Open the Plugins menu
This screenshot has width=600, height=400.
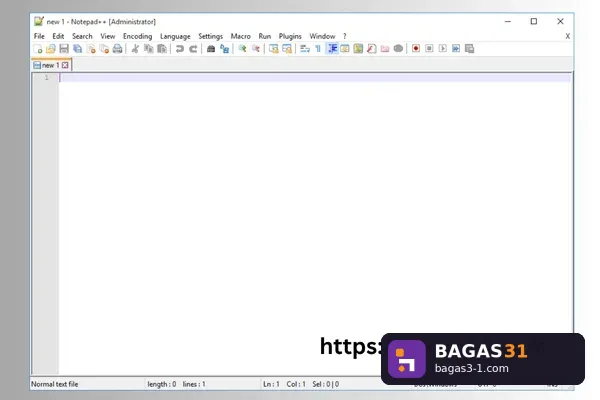[x=290, y=36]
